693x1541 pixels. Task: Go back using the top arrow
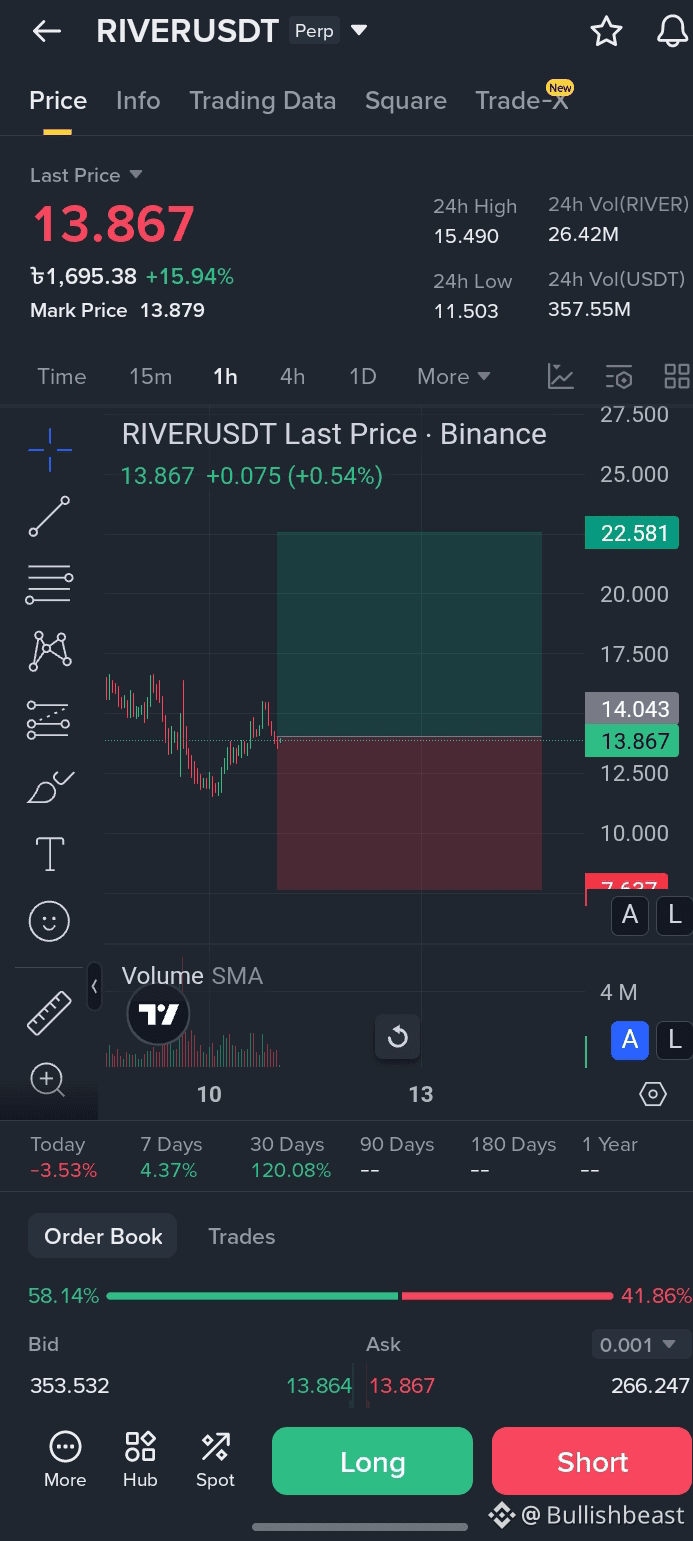pos(47,32)
